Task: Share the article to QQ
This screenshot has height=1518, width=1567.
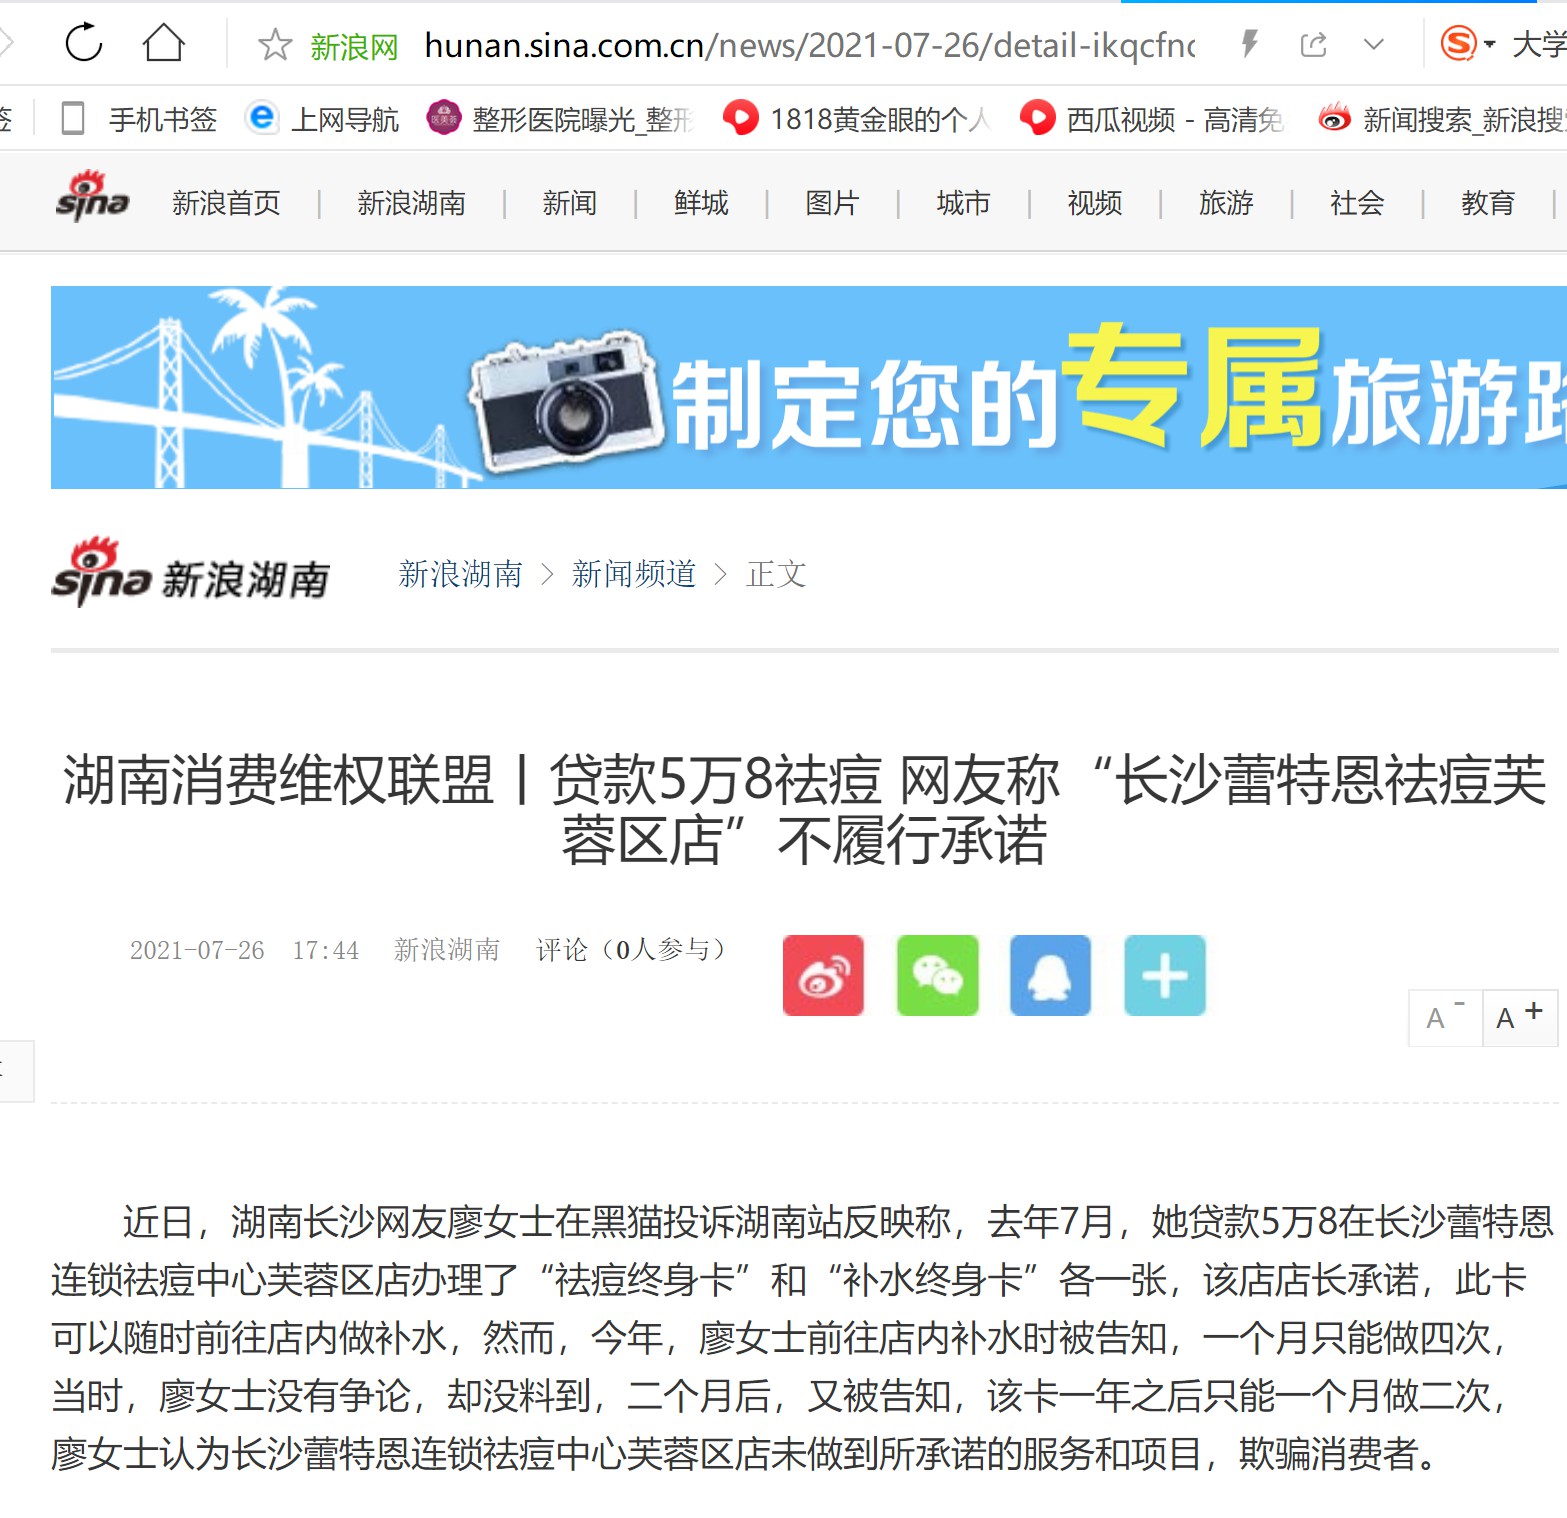Action: pyautogui.click(x=1050, y=975)
